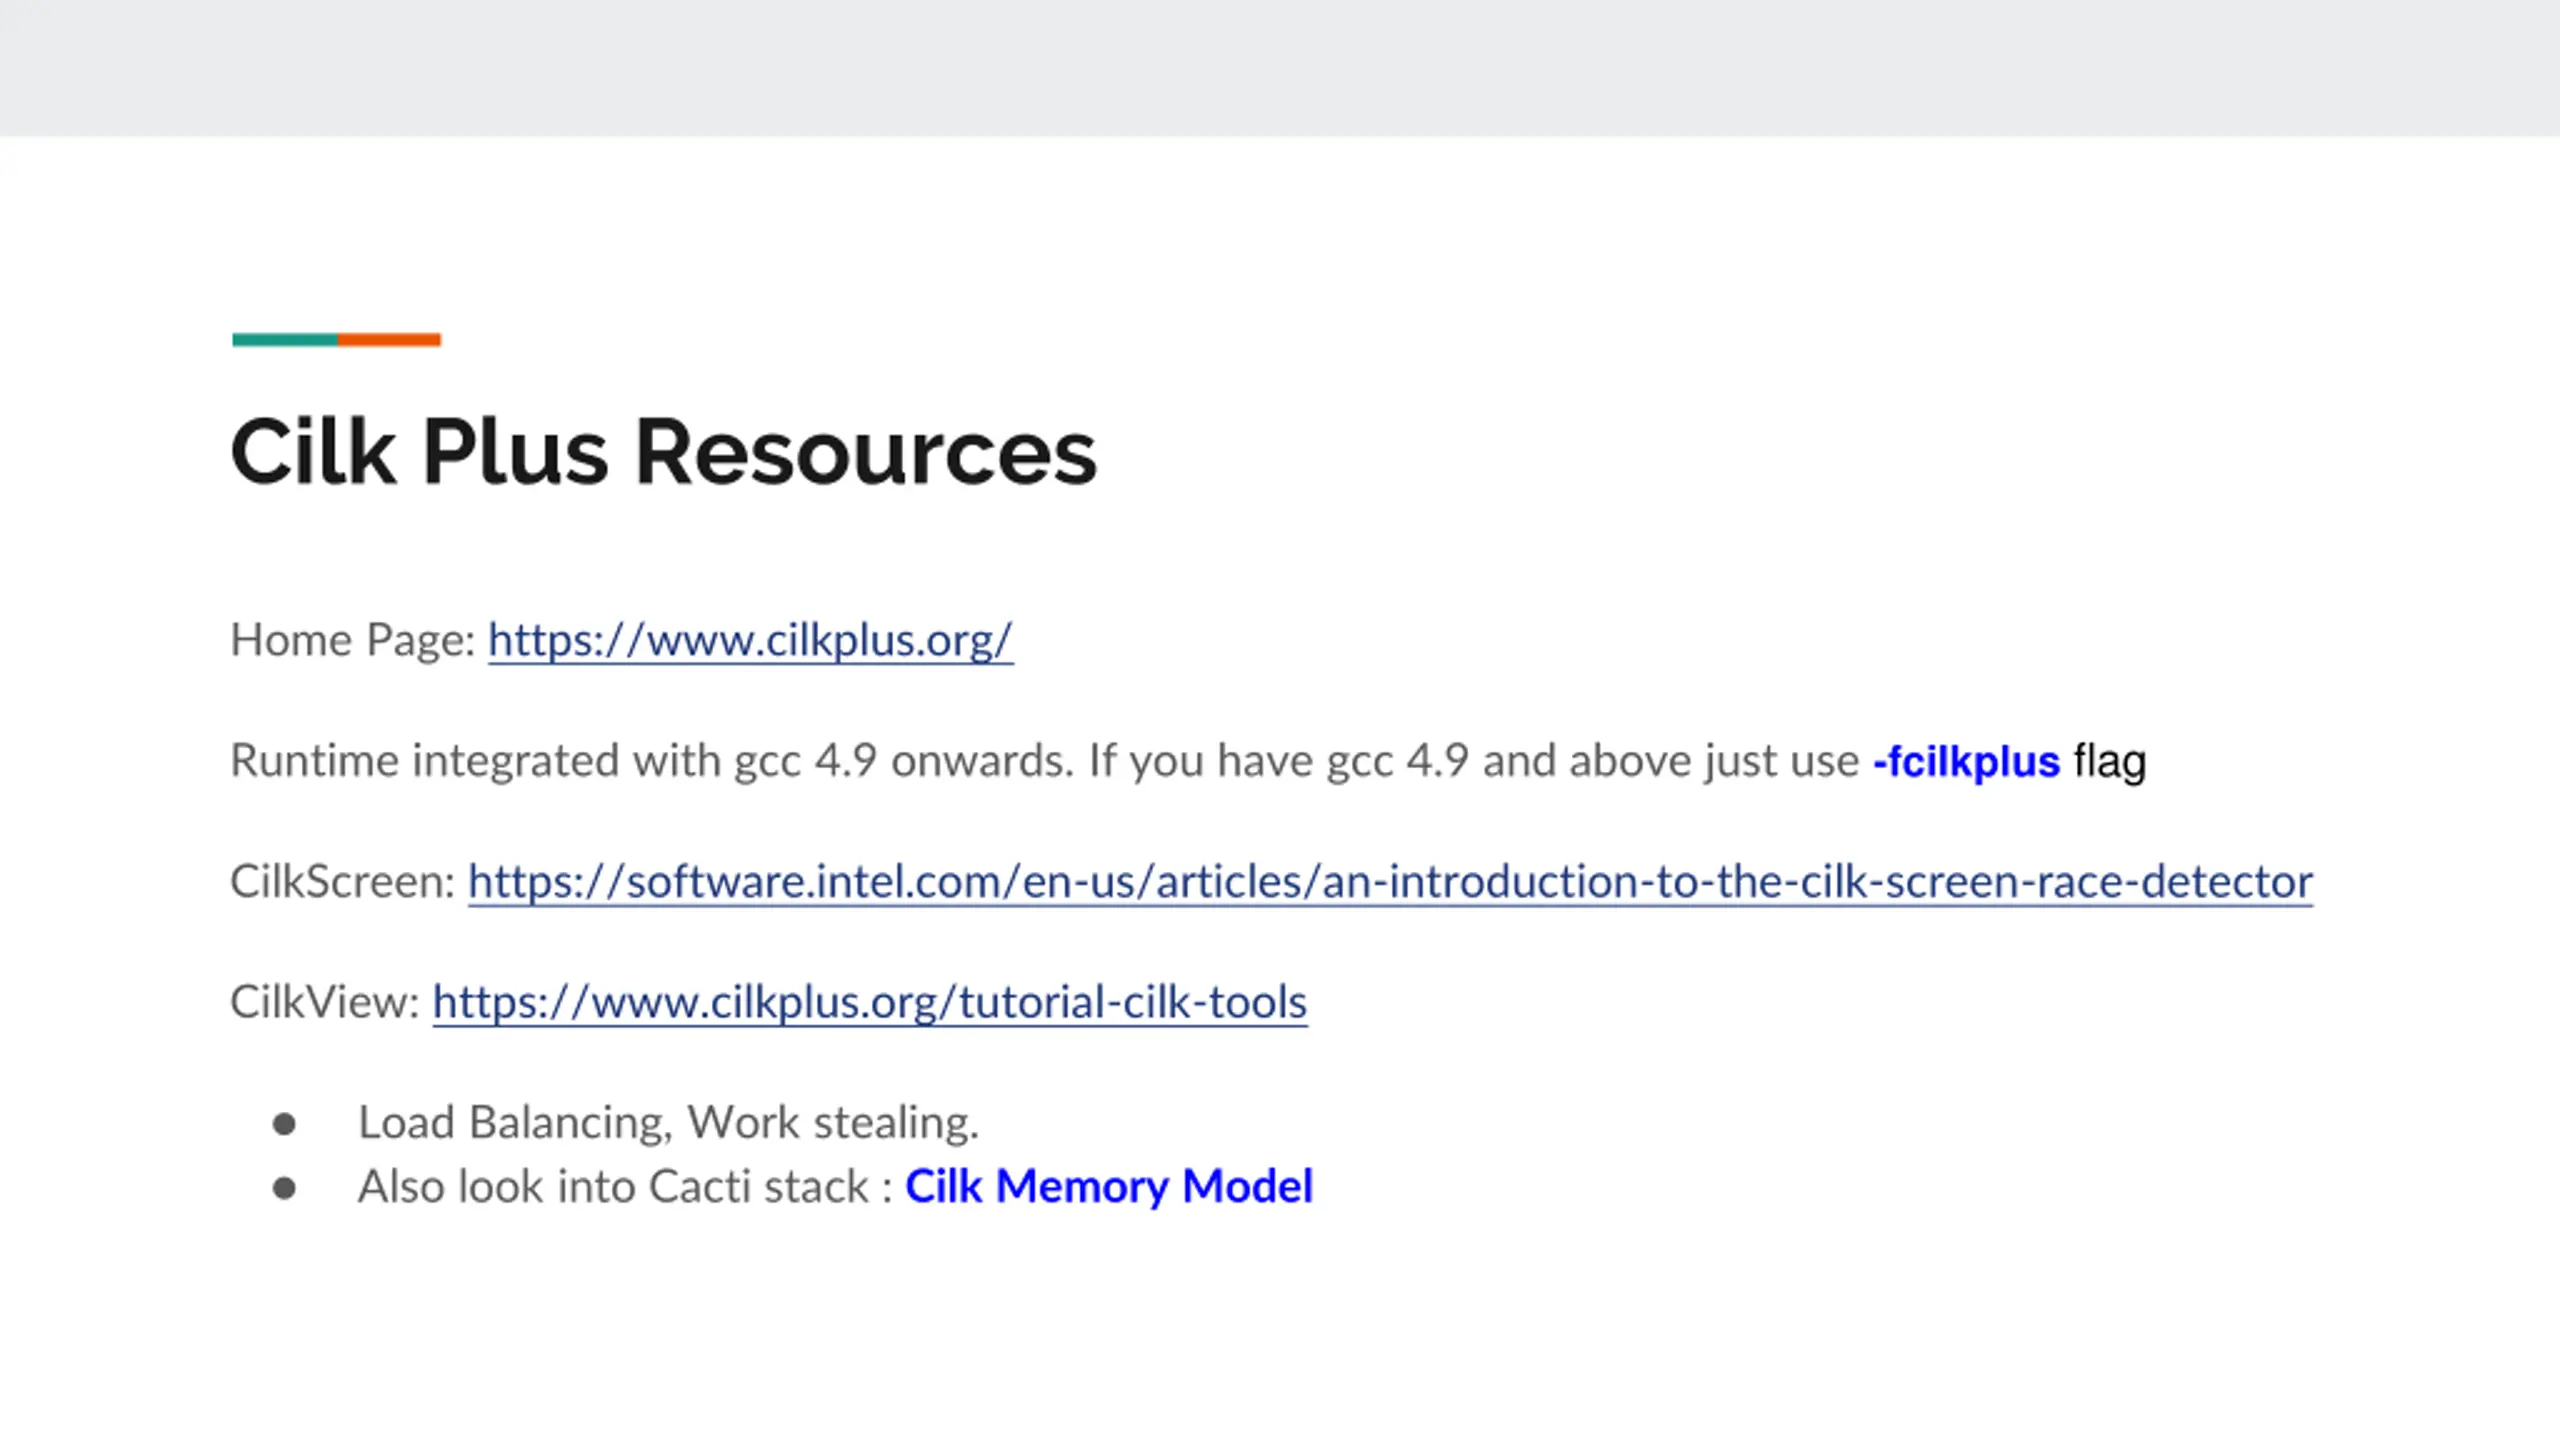Click the 'Home Page:' label

[x=353, y=640]
